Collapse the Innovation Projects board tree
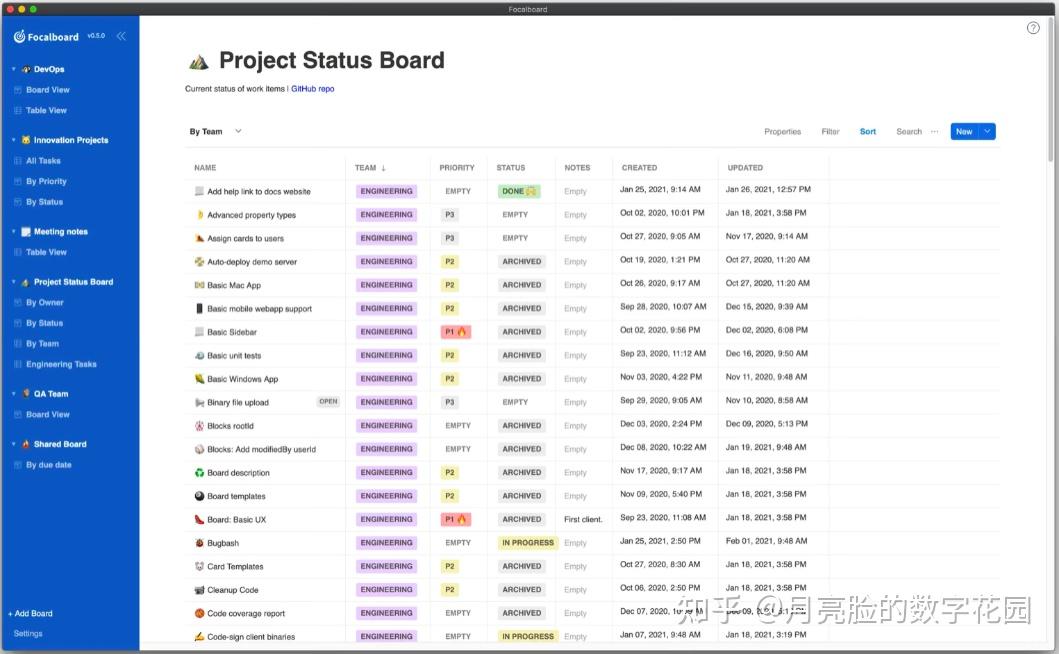The height and width of the screenshot is (654, 1059). [x=14, y=140]
